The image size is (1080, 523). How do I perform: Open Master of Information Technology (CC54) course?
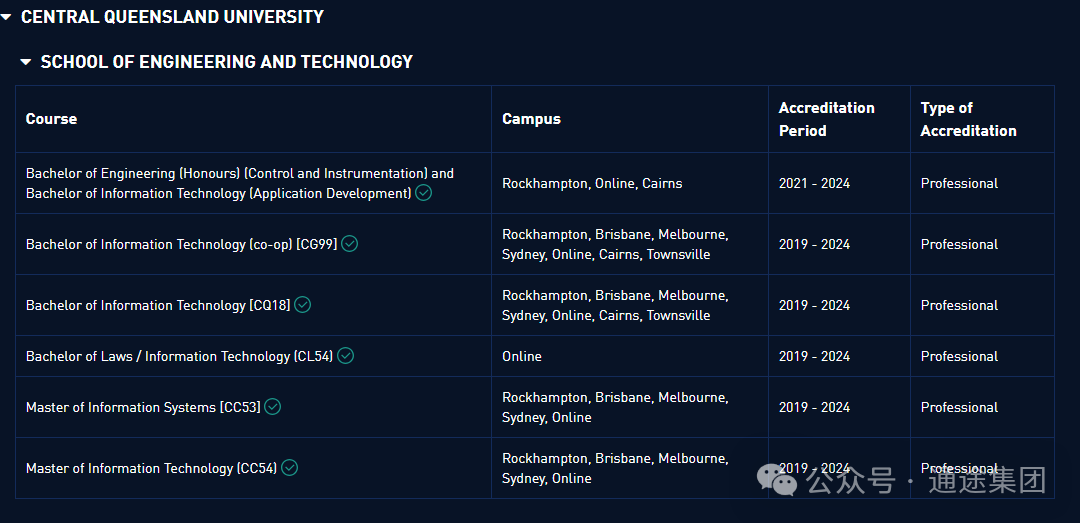(x=152, y=469)
